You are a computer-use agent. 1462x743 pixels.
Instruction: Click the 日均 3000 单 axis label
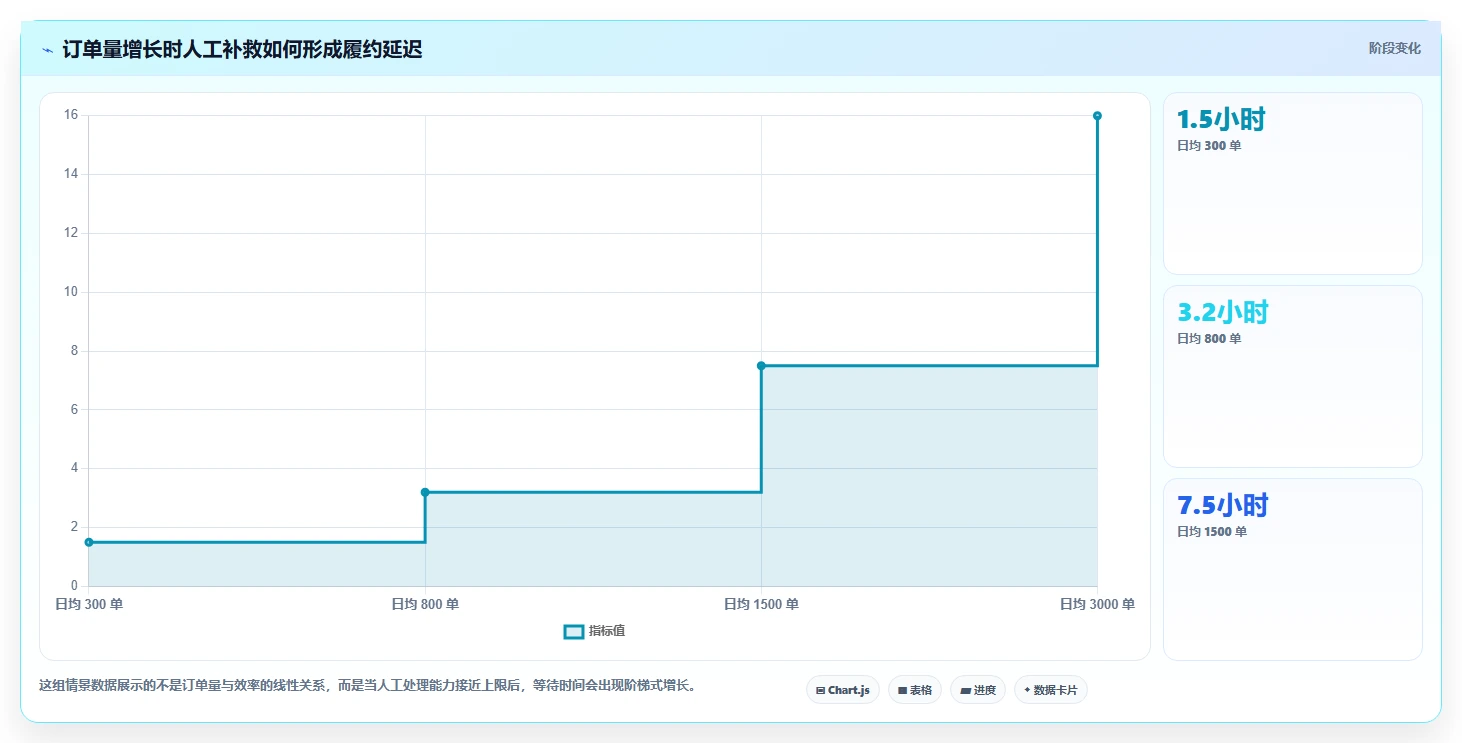[1097, 604]
